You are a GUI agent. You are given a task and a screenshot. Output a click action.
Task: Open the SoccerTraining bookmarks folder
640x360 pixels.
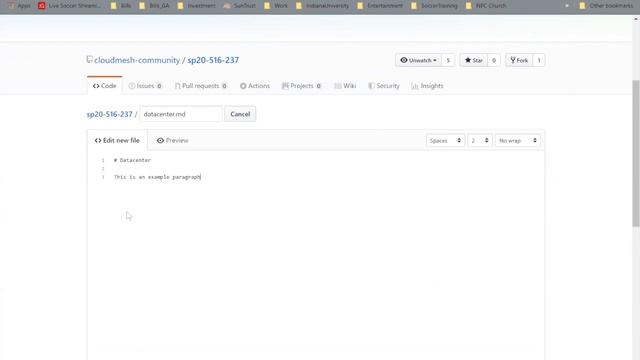pyautogui.click(x=434, y=6)
